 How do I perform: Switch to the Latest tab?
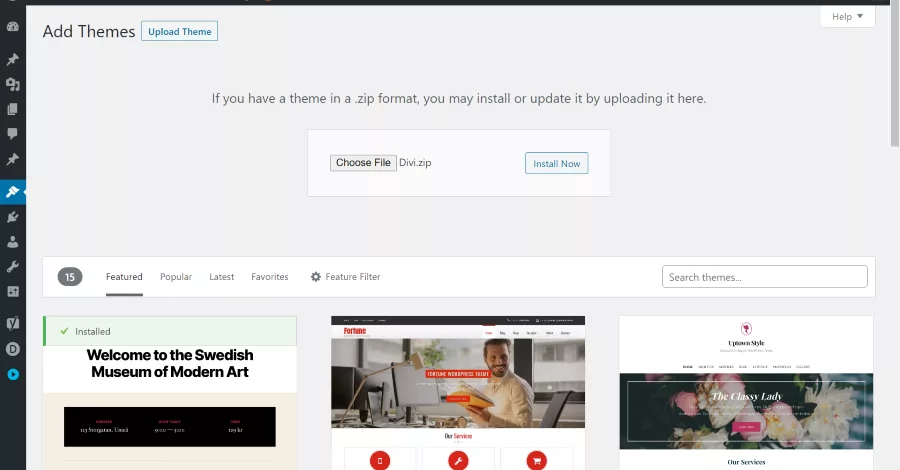[222, 277]
